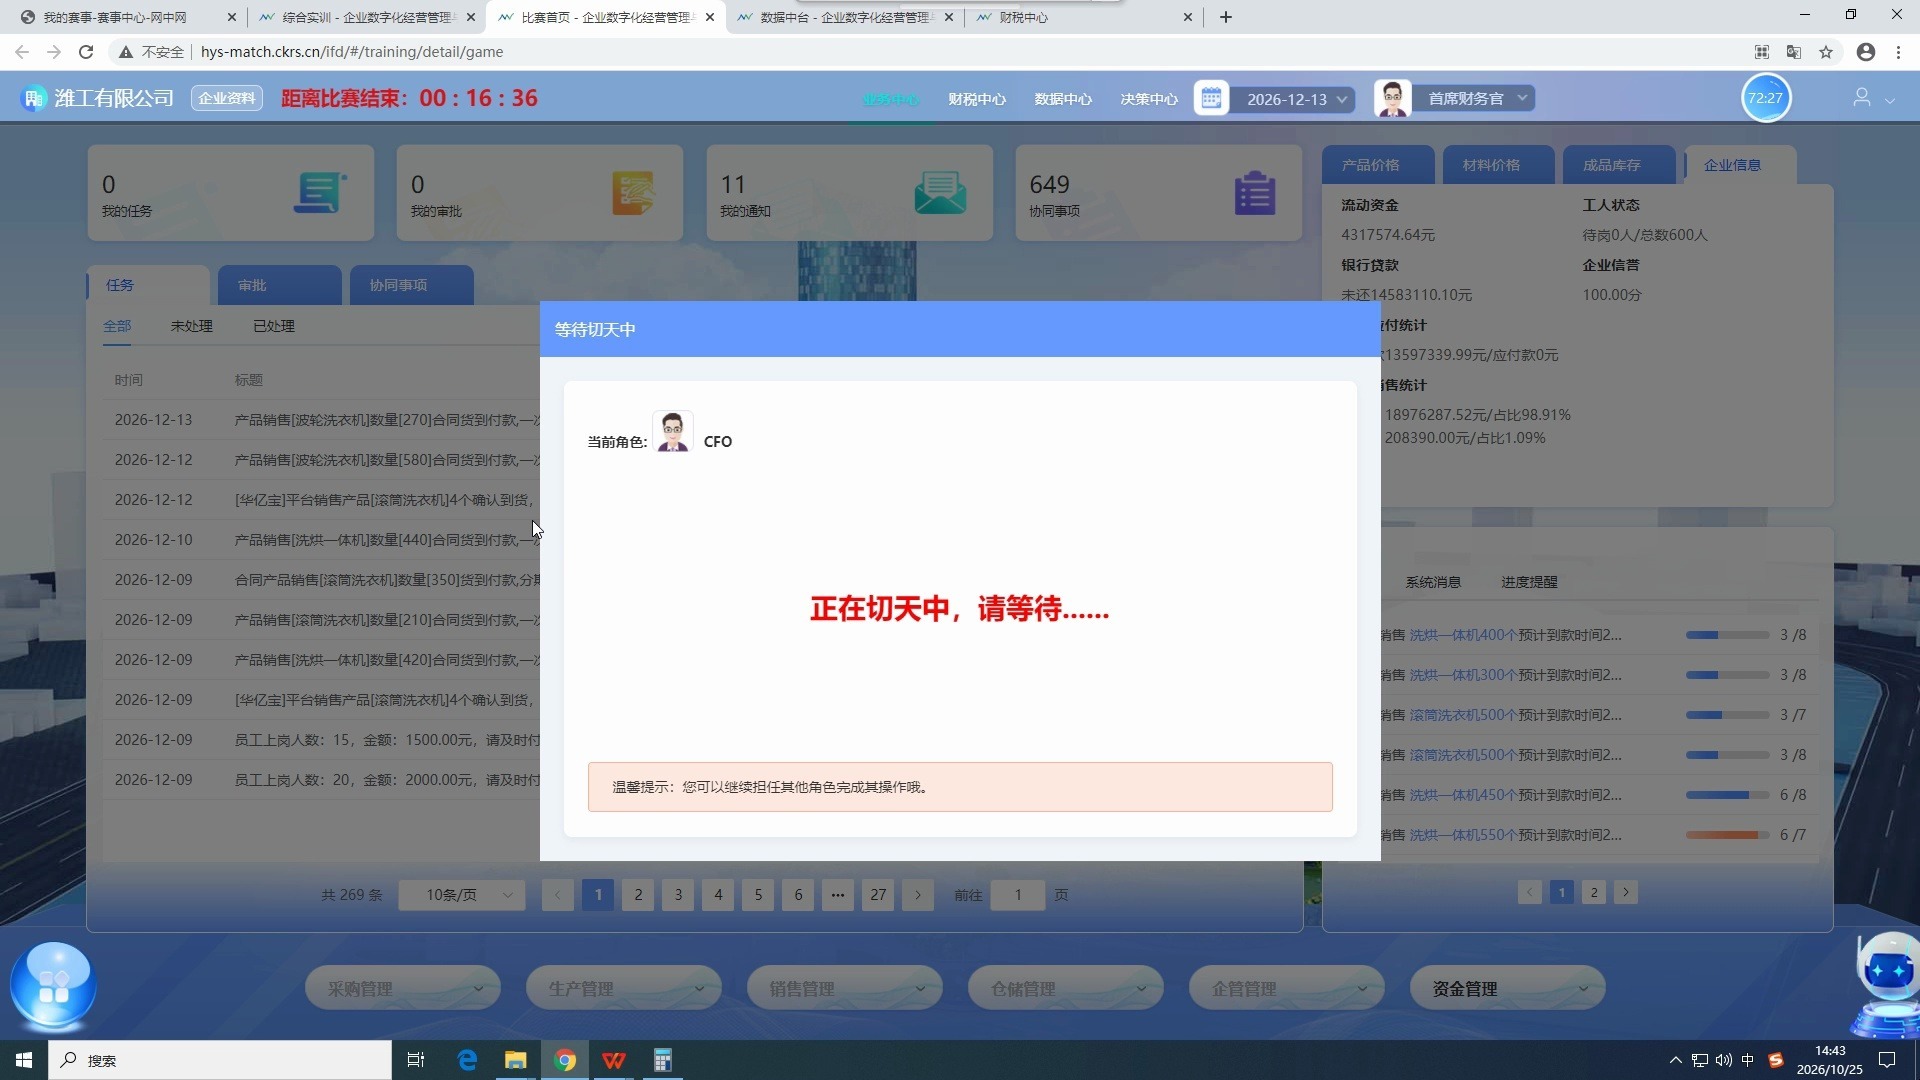Expand the 采购管理 menu
The width and height of the screenshot is (1920, 1080).
pyautogui.click(x=403, y=988)
